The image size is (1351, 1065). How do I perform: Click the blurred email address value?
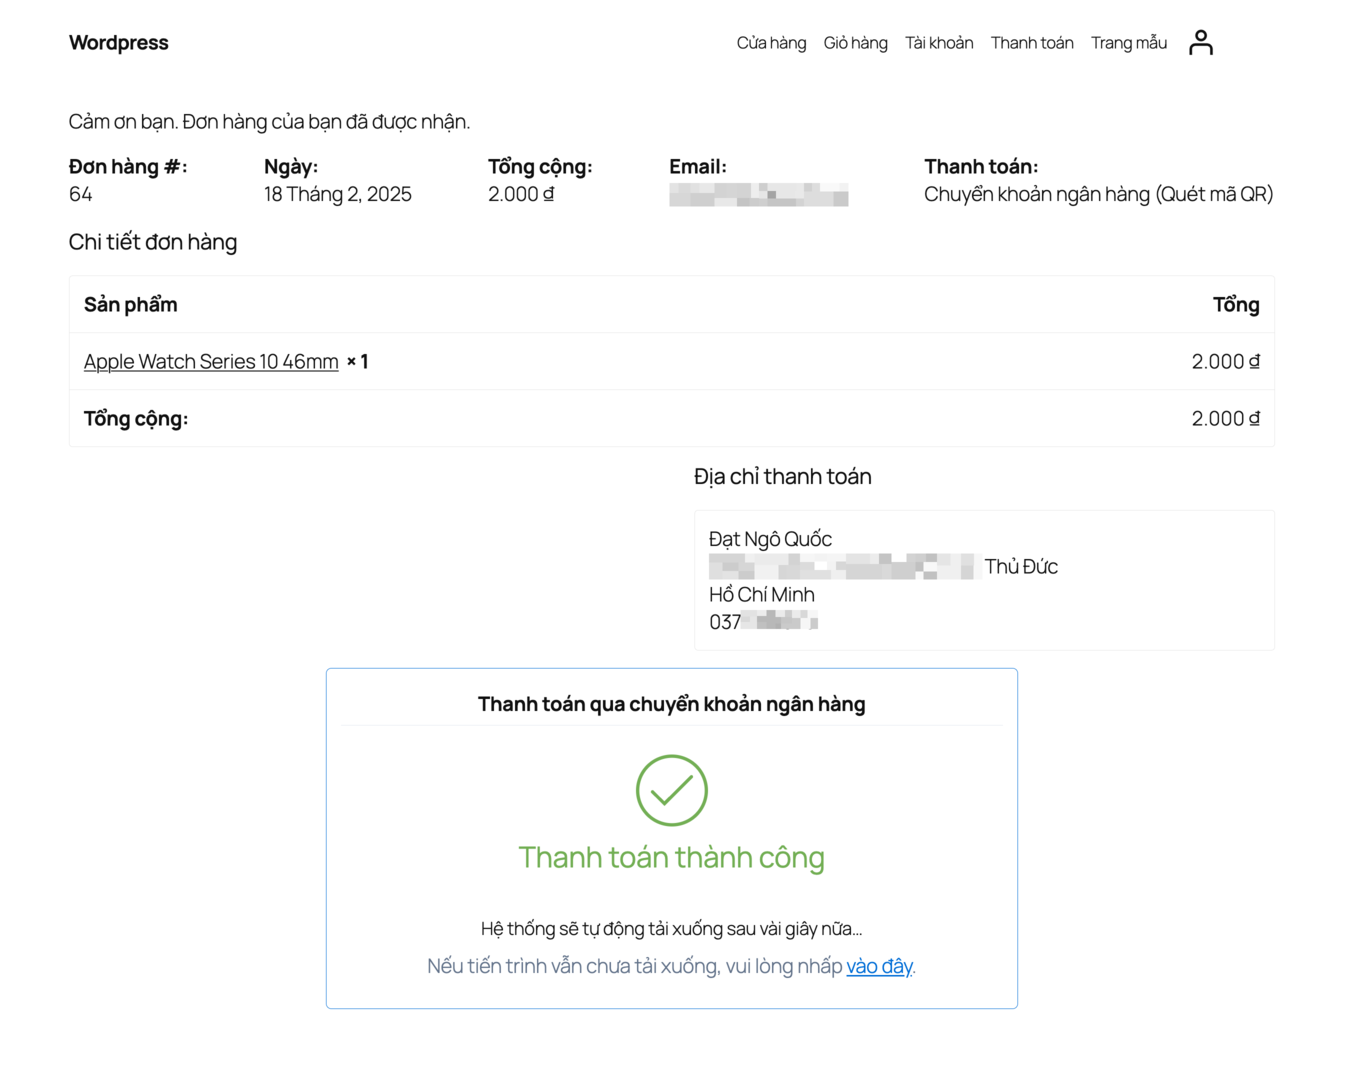[758, 195]
